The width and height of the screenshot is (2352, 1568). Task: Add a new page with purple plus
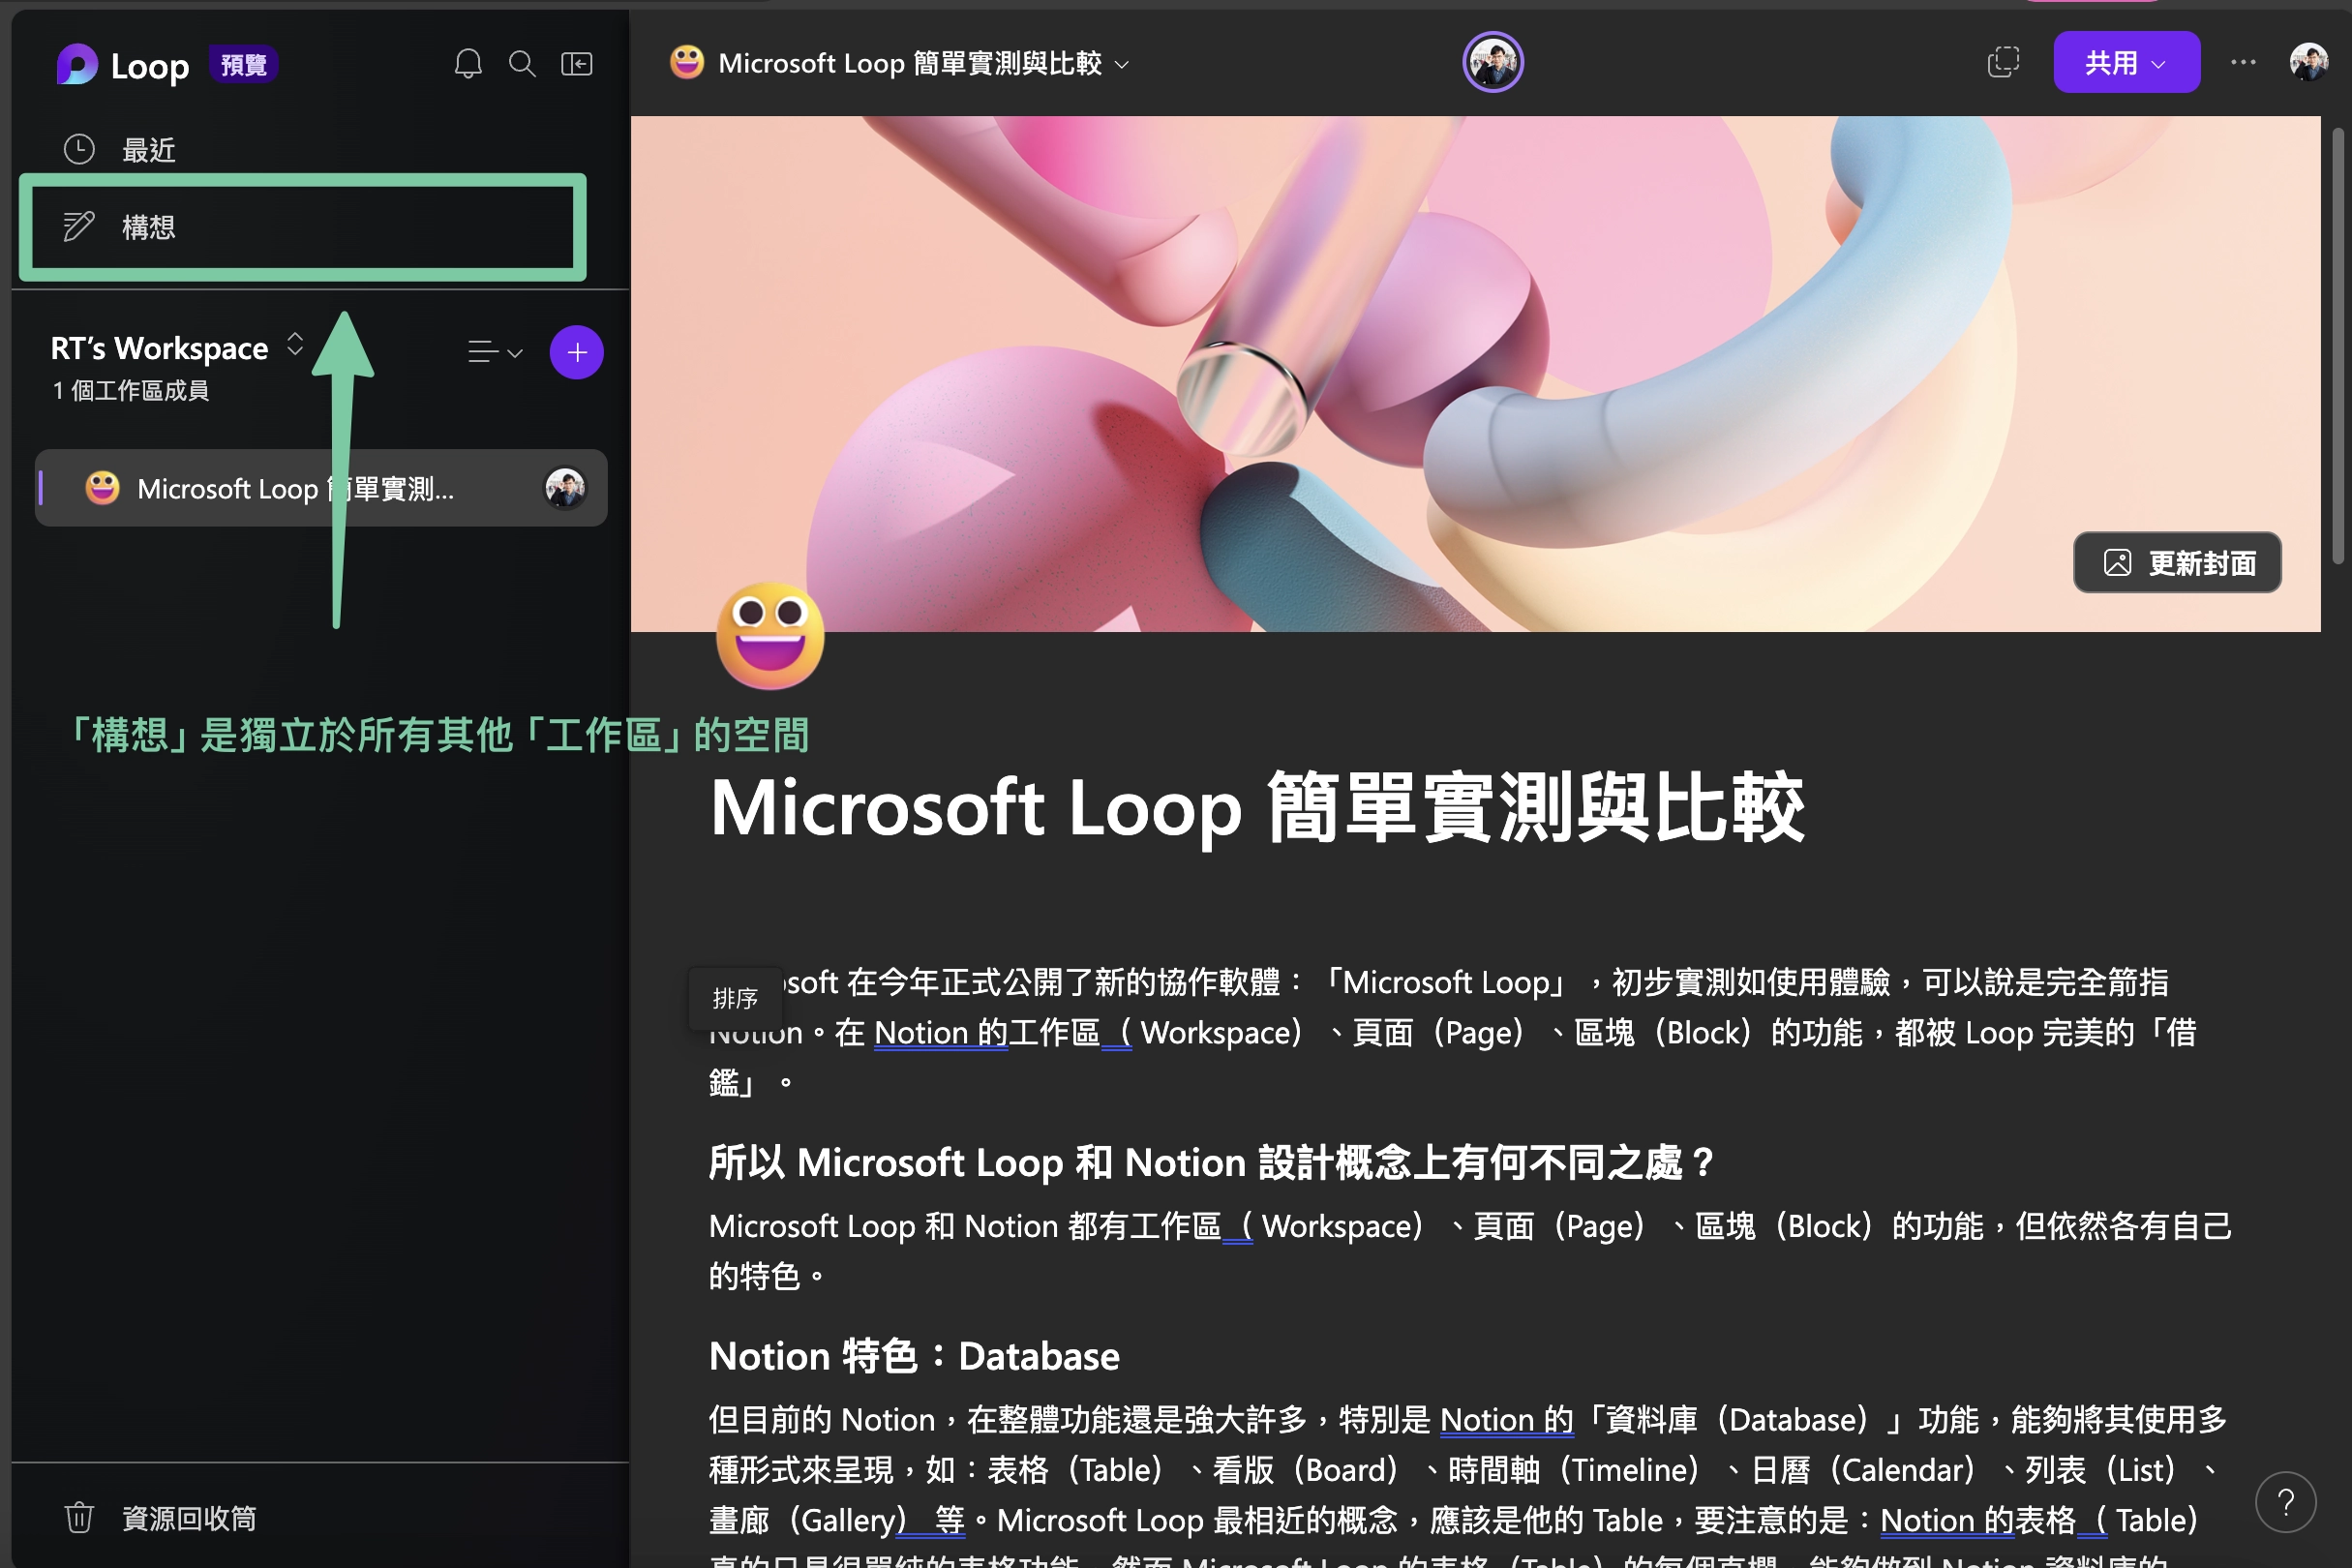click(577, 352)
